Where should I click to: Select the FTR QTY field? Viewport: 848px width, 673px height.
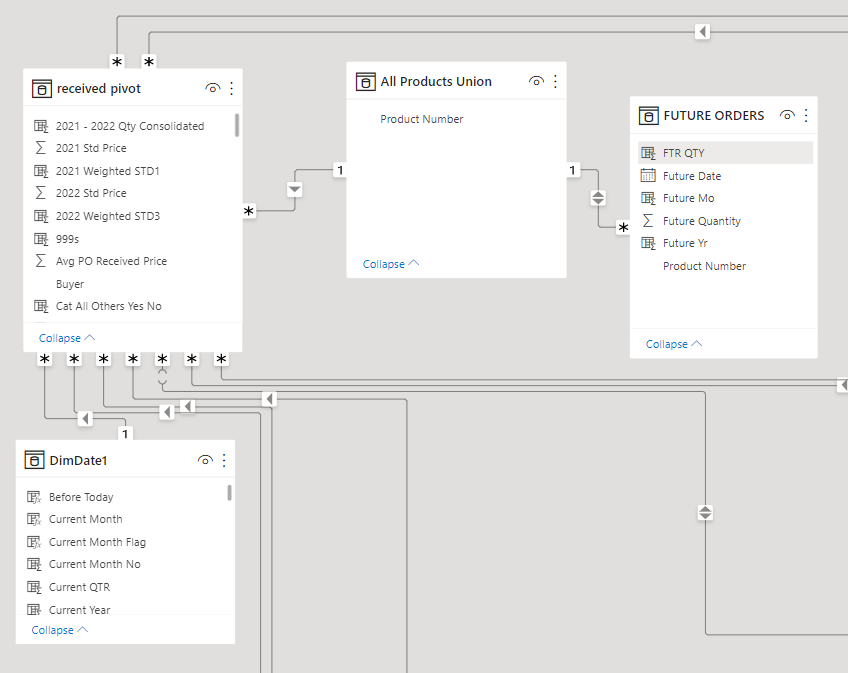pyautogui.click(x=725, y=153)
